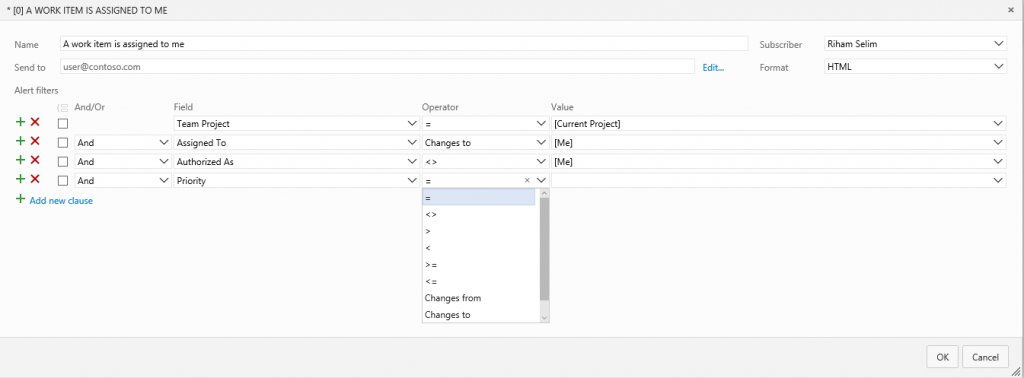Click the Priority value input box
This screenshot has width=1024, height=378.
(771, 180)
